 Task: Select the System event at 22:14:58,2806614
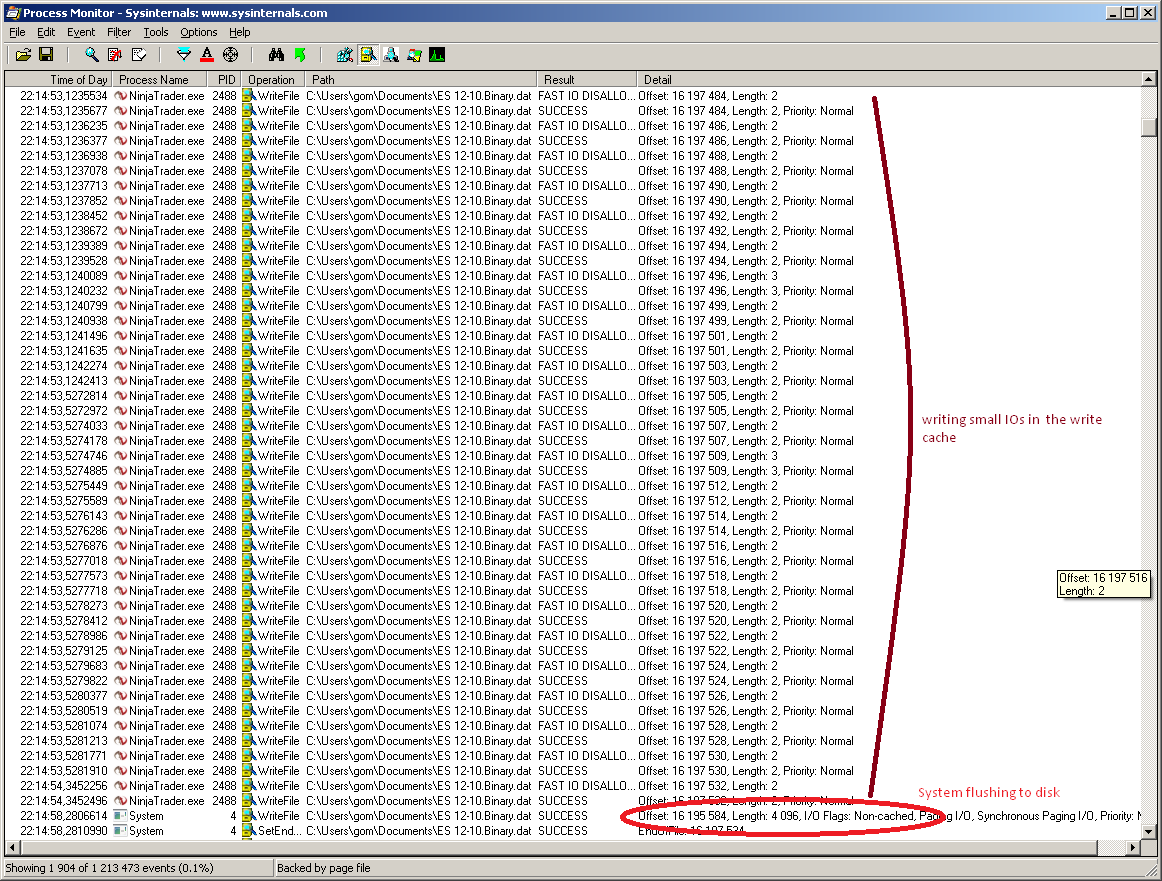[x=572, y=816]
